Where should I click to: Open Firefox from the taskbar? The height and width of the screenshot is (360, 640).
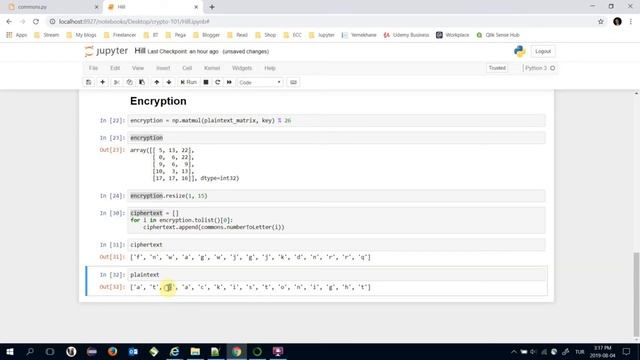coord(112,351)
